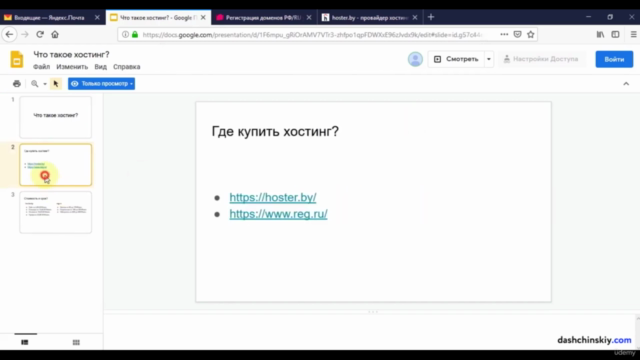Hide the menus with the chevron
The image size is (640, 360).
tap(626, 84)
